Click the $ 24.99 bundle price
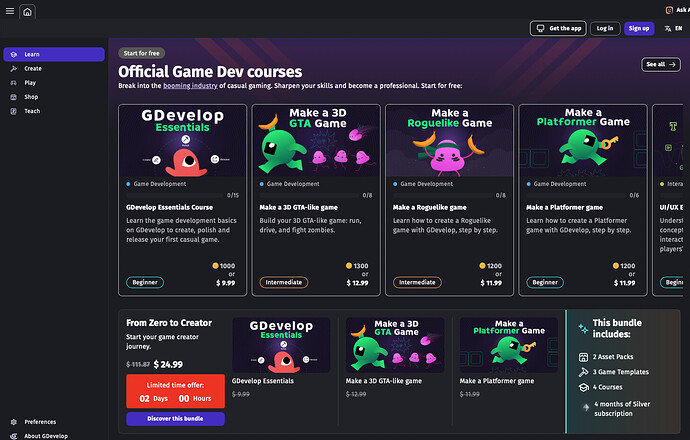690x440 pixels. click(168, 365)
